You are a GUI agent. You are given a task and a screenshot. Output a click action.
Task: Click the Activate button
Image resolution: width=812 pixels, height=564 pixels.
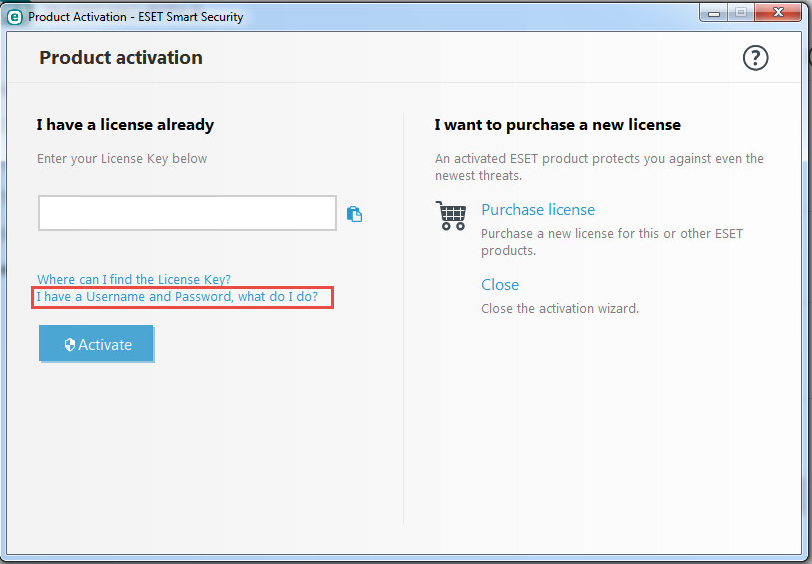point(96,343)
